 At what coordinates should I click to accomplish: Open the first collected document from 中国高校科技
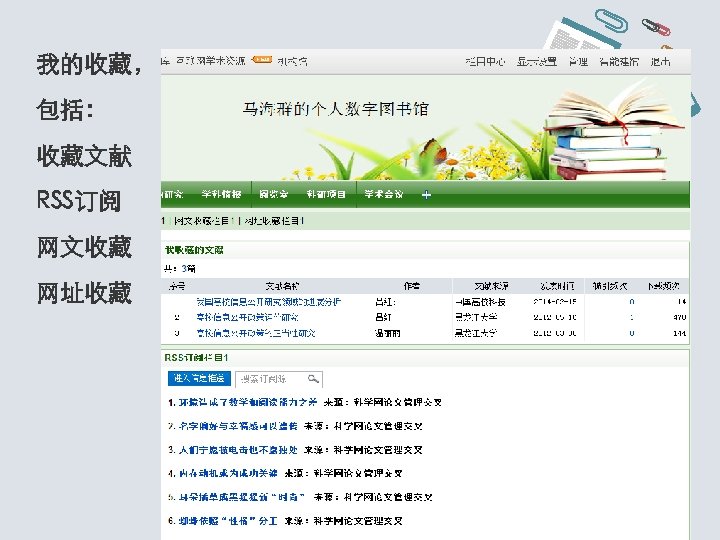[268, 302]
